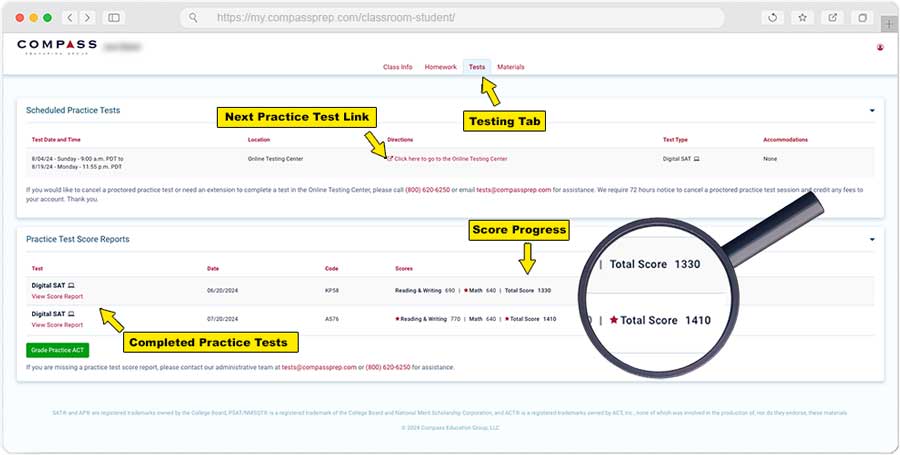
Task: Select the Tests tab
Action: pyautogui.click(x=477, y=67)
